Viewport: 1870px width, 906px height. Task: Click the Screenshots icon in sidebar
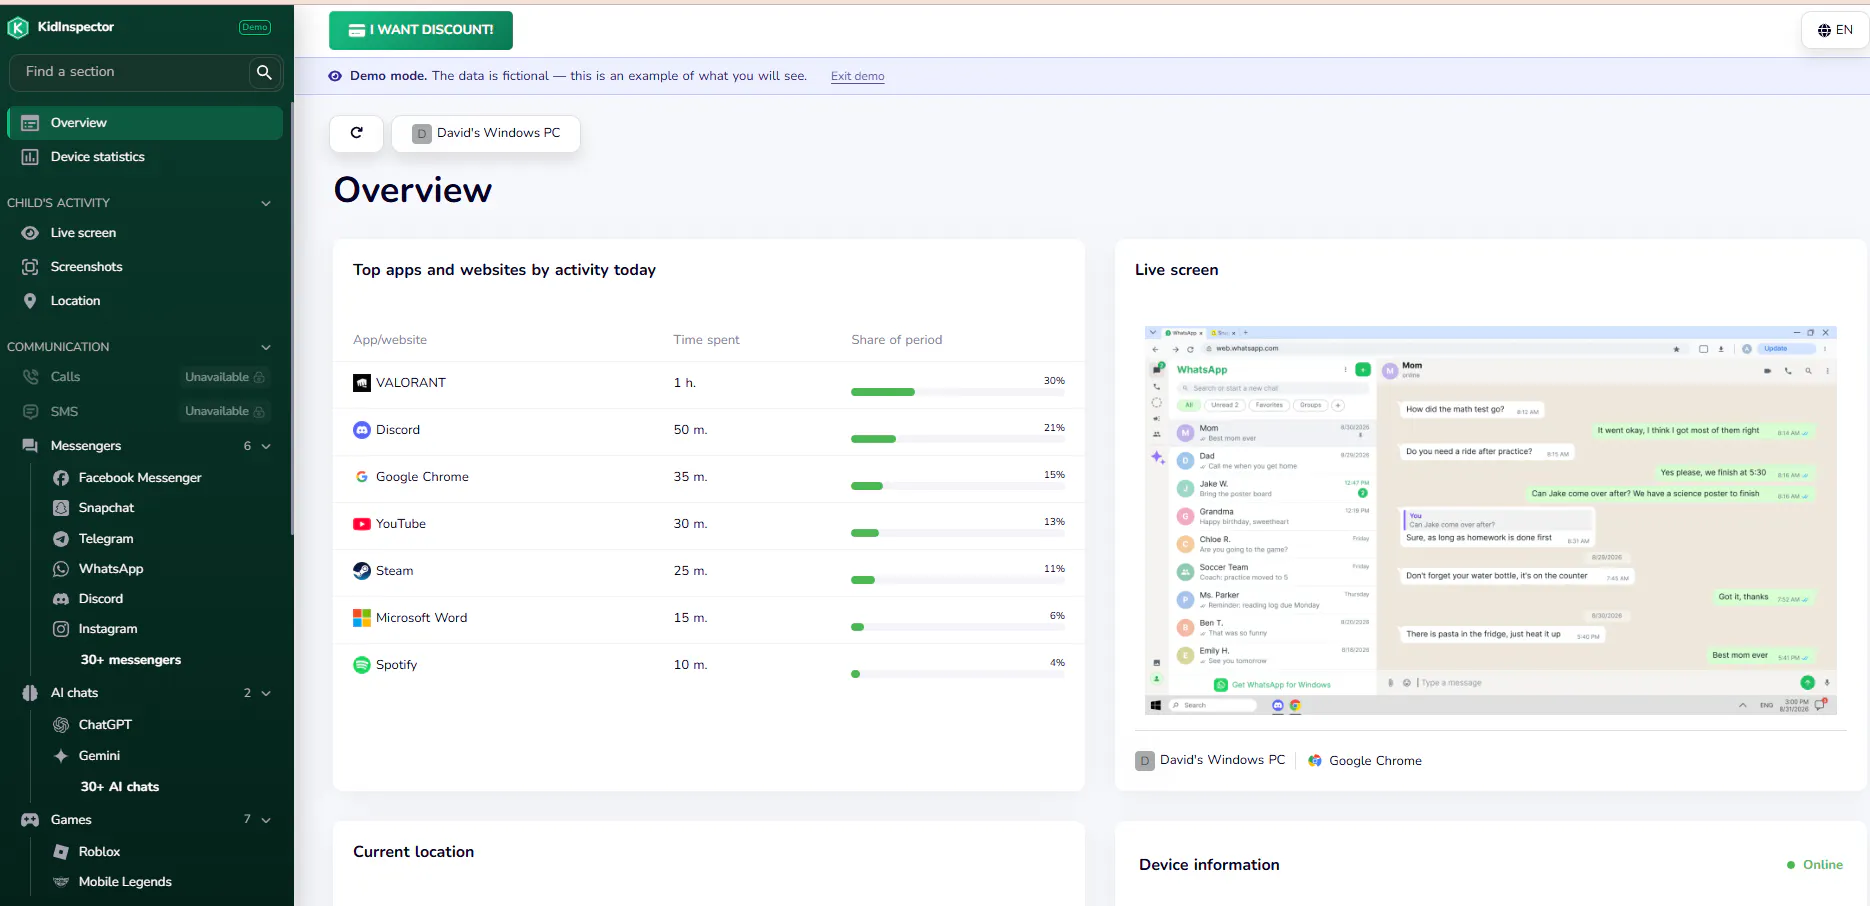(30, 267)
